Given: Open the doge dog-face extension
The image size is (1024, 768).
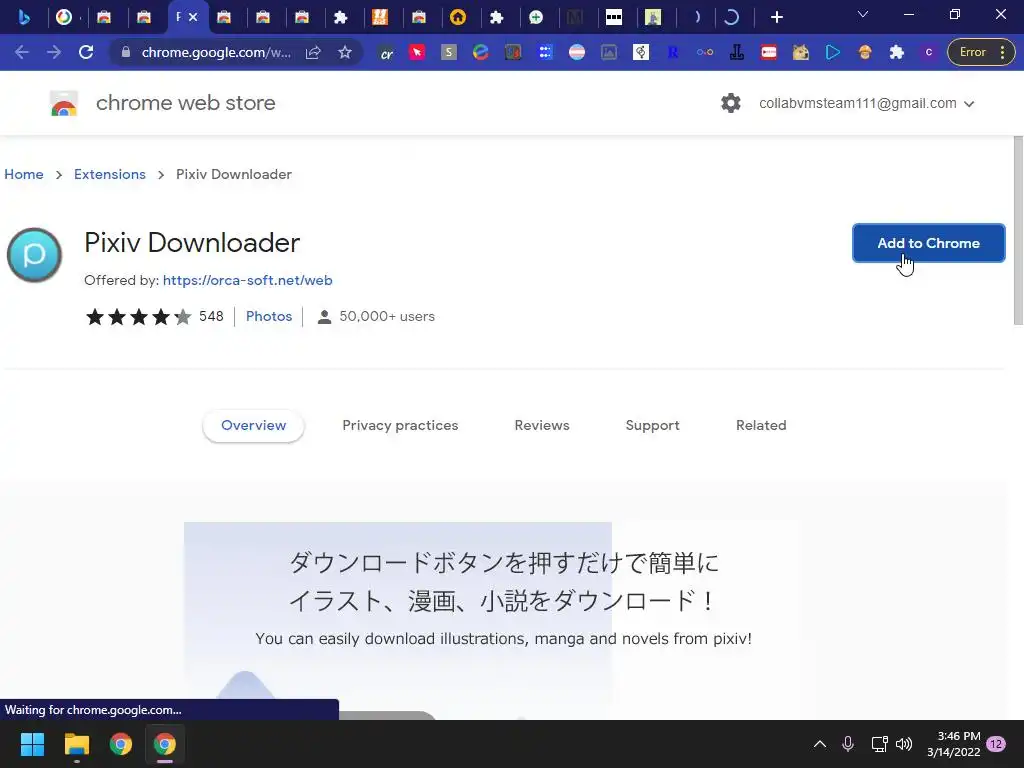Looking at the screenshot, I should 801,52.
